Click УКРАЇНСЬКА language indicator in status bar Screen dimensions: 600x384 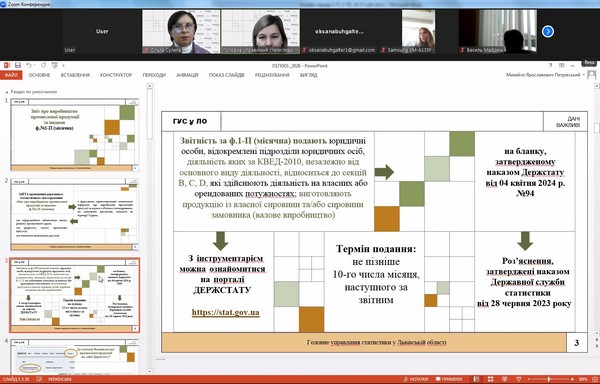(60, 379)
